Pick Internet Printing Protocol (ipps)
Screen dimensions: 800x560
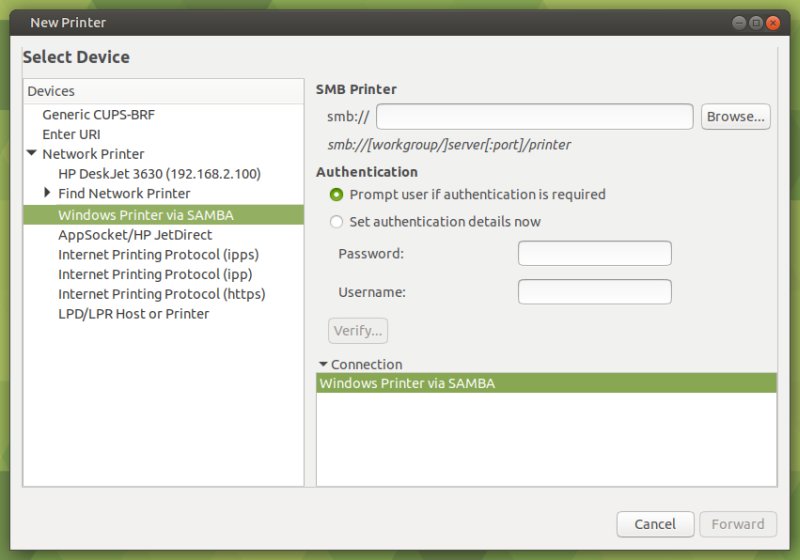[x=155, y=254]
